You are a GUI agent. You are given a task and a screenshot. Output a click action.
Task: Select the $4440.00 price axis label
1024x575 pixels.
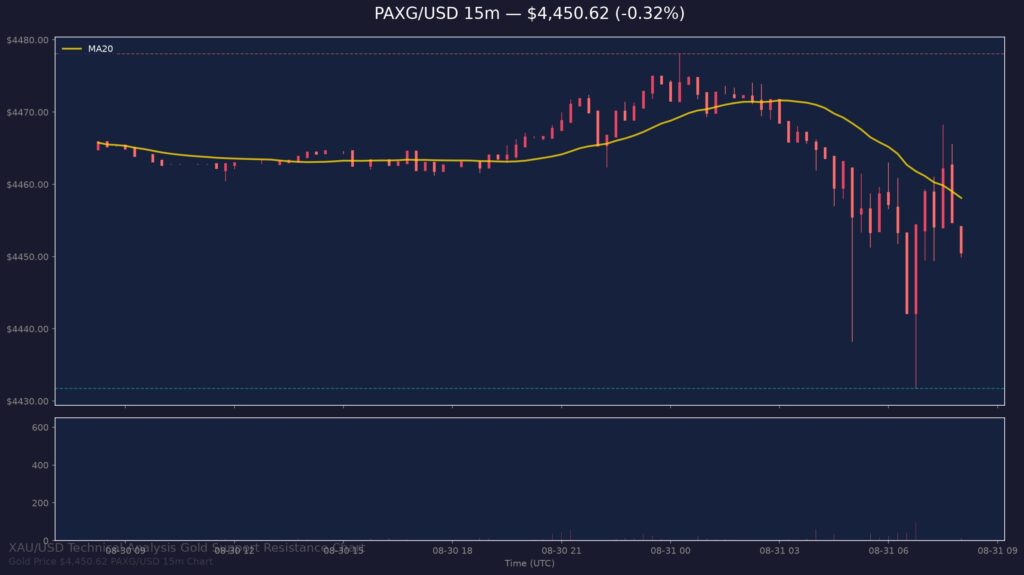pos(27,329)
